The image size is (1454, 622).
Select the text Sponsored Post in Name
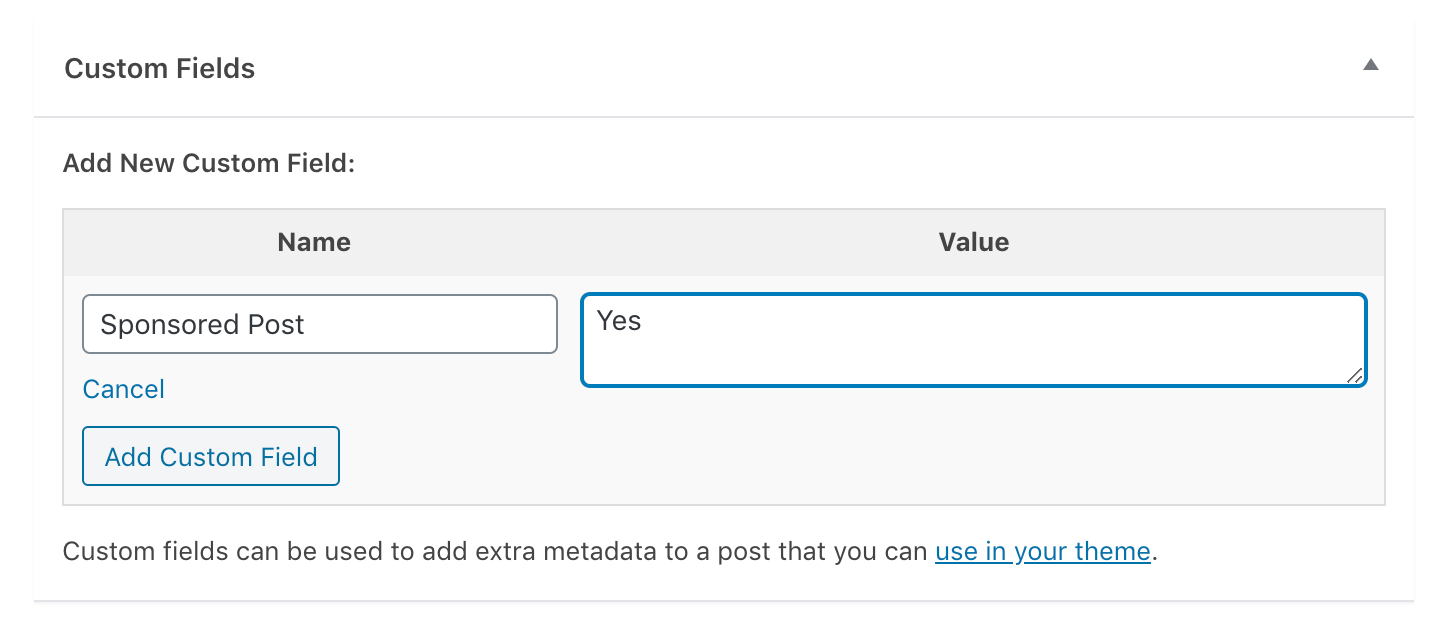pyautogui.click(x=202, y=324)
